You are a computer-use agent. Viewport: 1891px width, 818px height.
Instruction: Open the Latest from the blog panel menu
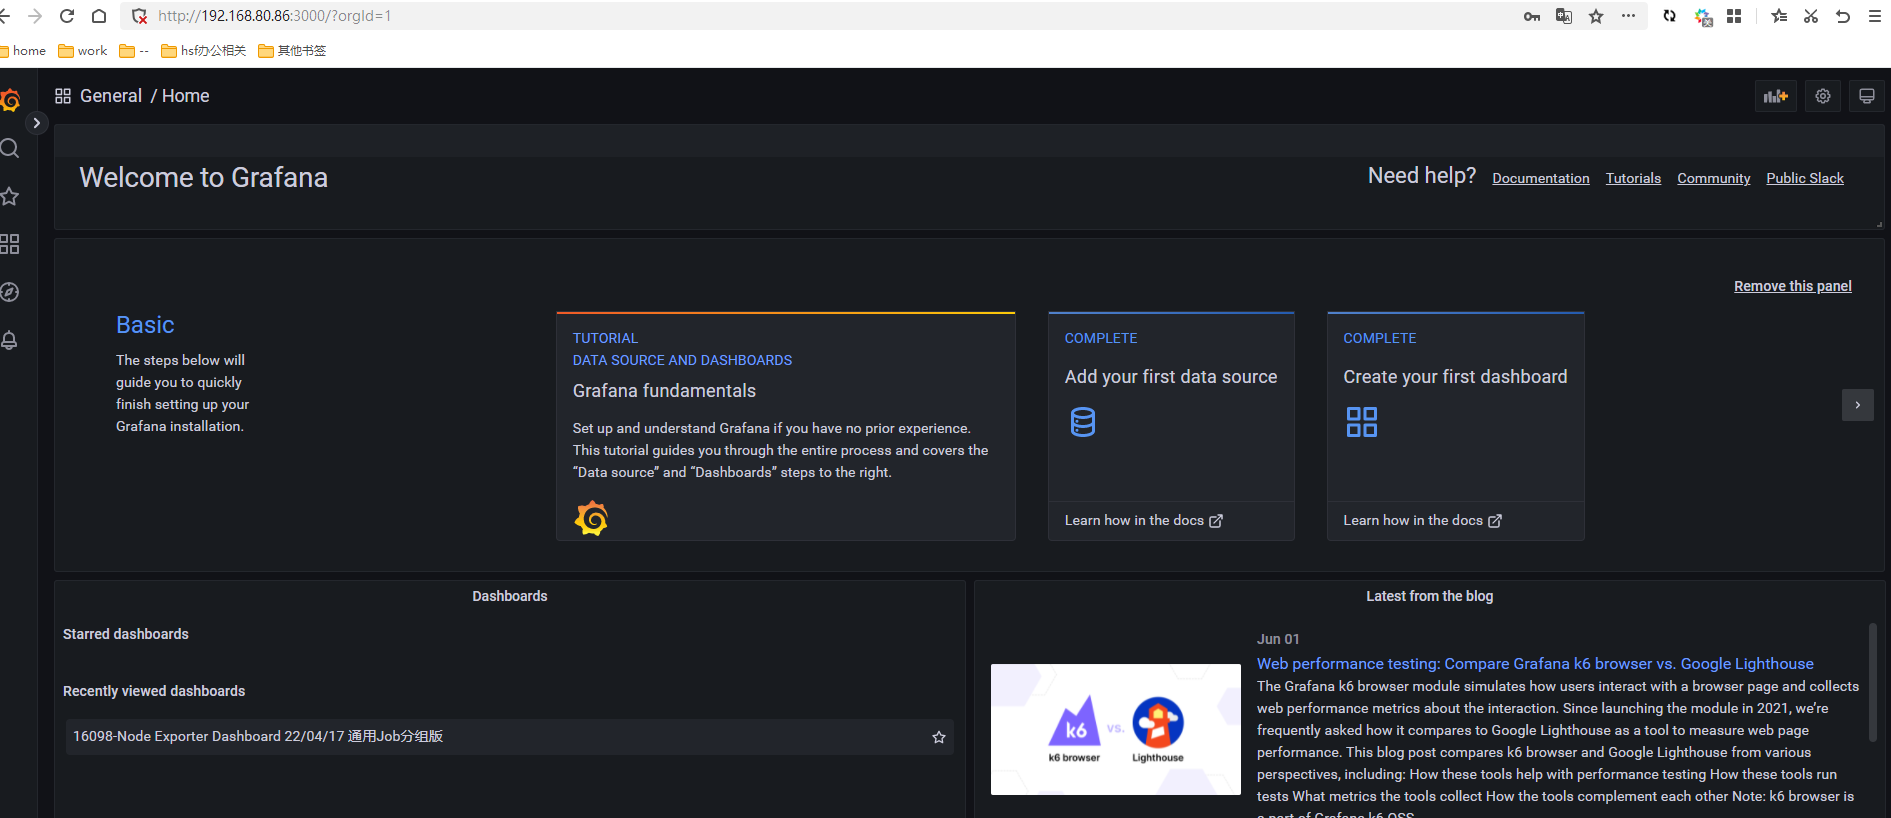(1430, 596)
